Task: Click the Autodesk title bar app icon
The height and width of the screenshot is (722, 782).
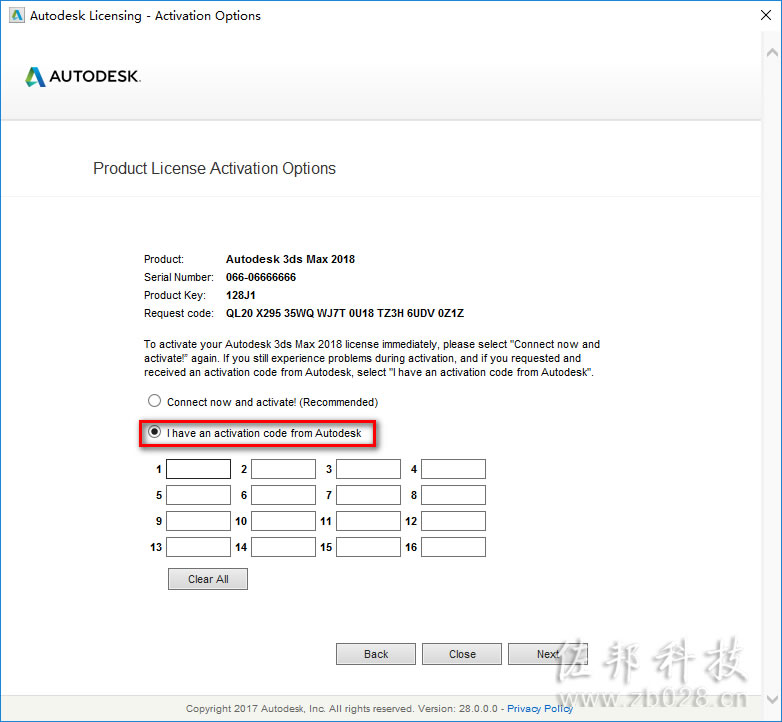Action: click(17, 15)
